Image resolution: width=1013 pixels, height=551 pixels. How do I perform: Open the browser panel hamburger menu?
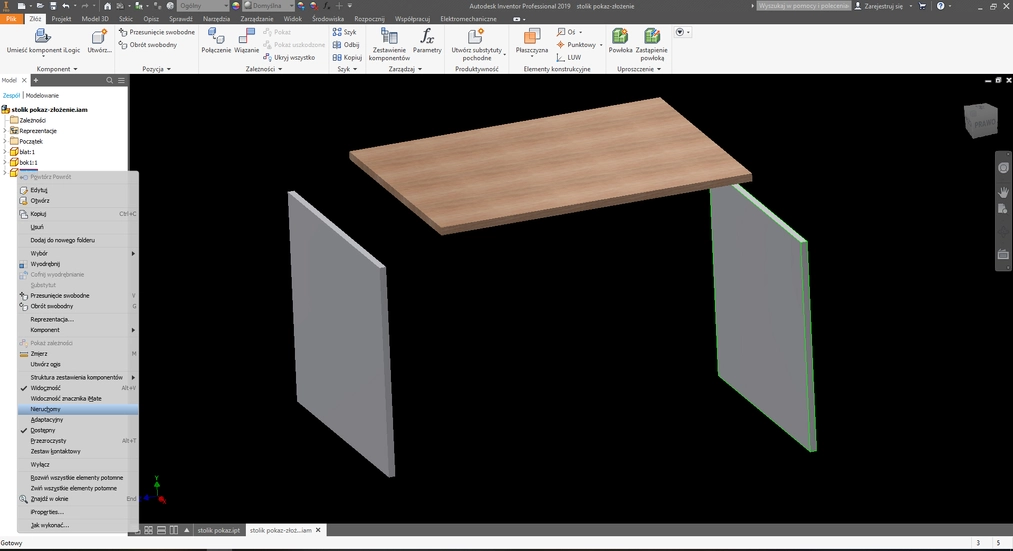tap(121, 80)
